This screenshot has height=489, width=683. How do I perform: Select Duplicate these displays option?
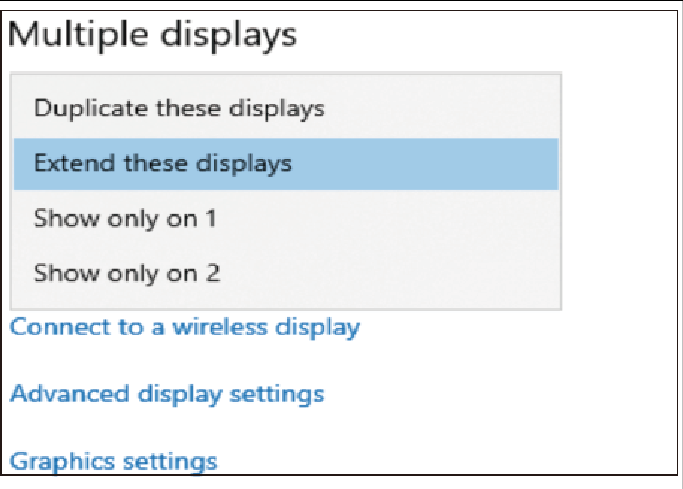coord(179,108)
